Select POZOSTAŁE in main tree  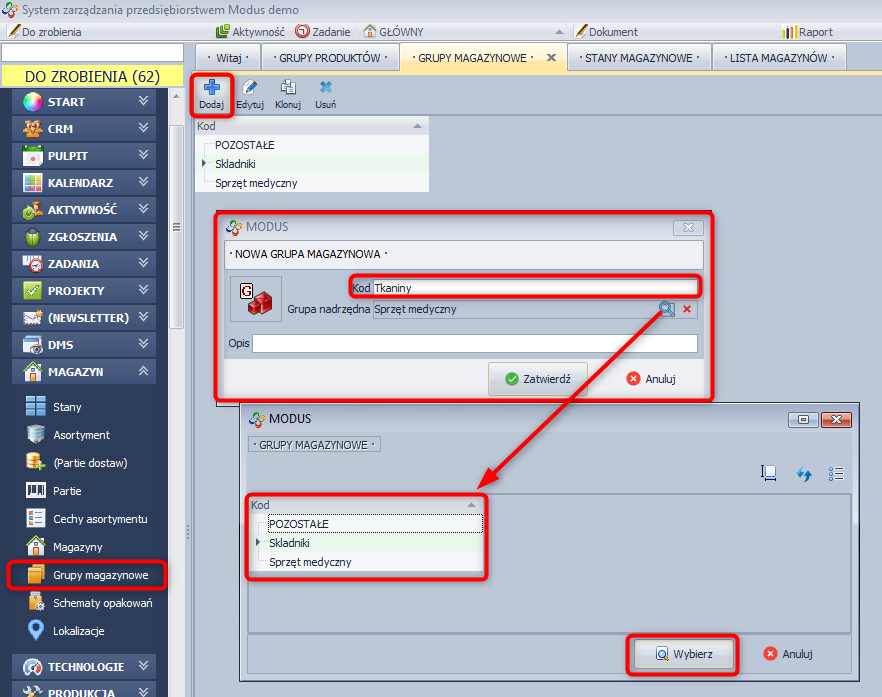(245, 145)
